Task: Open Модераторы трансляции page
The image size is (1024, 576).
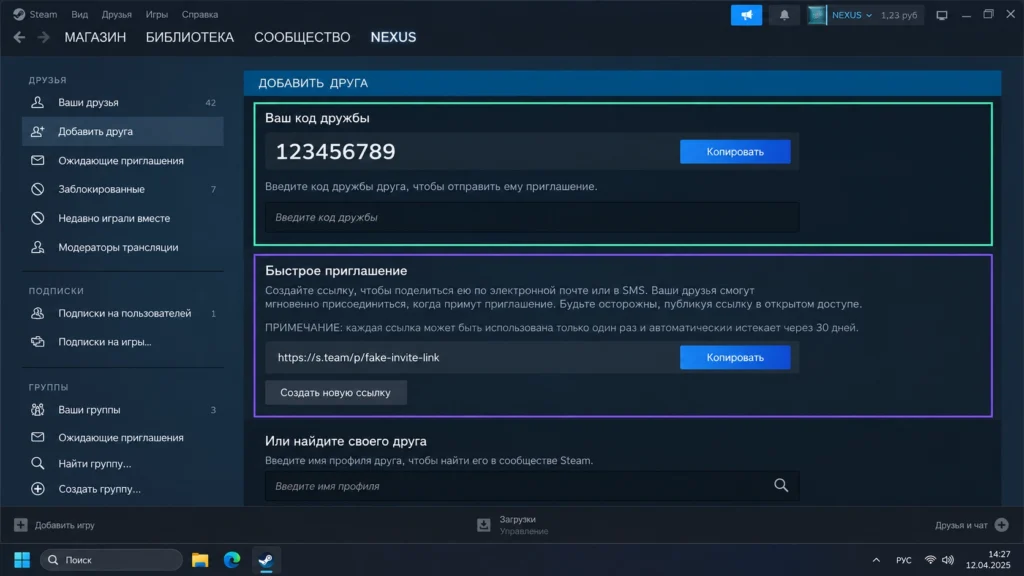Action: coord(123,247)
